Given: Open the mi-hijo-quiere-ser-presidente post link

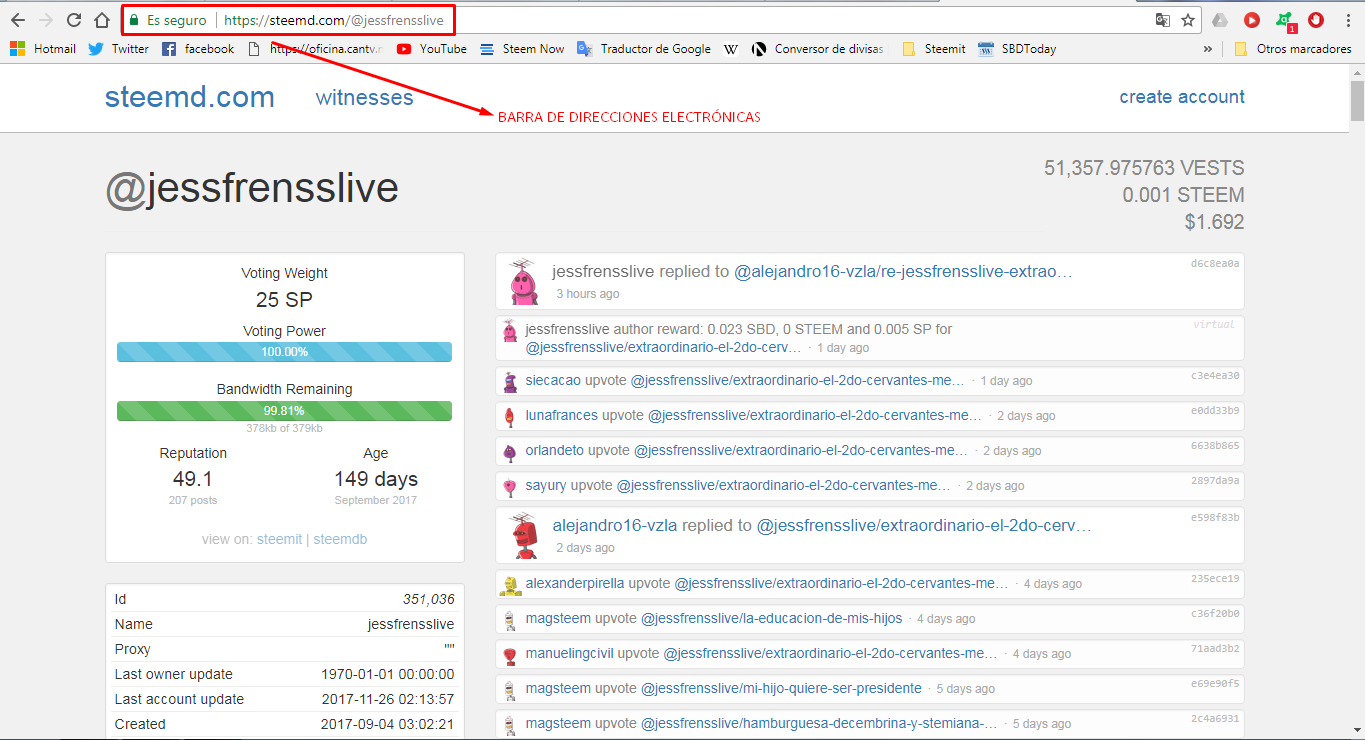Looking at the screenshot, I should [781, 688].
